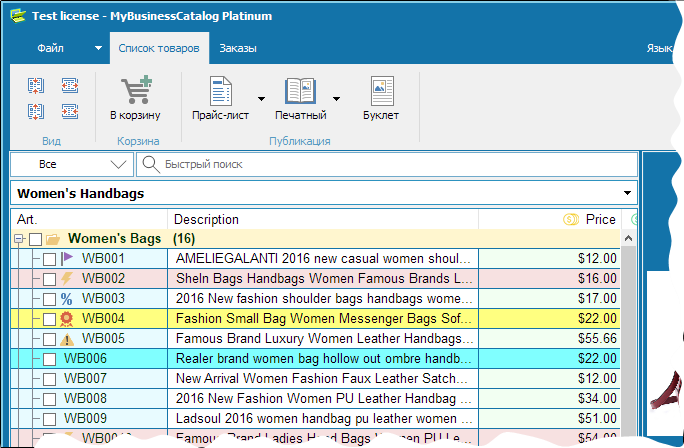Check the box for item WB001
684x448 pixels.
coord(49,259)
